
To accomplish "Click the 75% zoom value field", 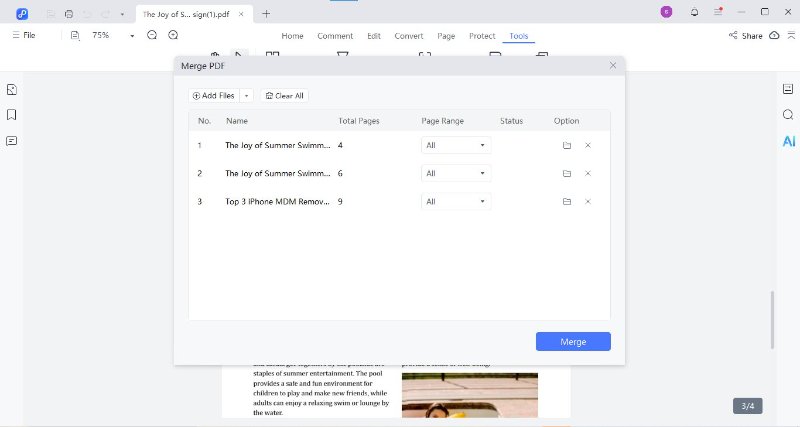I will (x=101, y=35).
